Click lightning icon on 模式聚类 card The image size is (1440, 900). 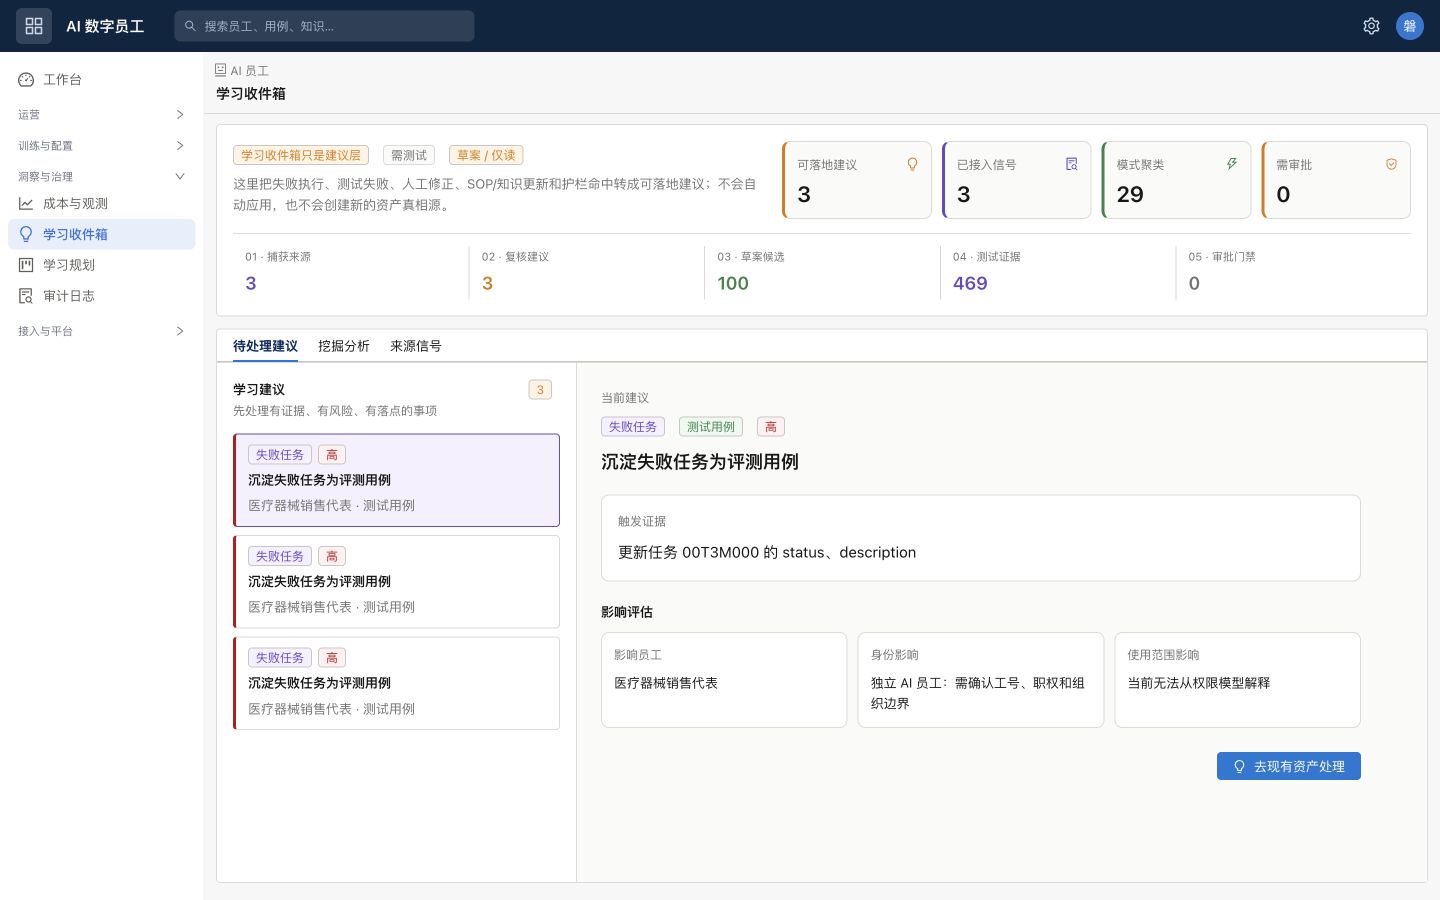pyautogui.click(x=1232, y=164)
